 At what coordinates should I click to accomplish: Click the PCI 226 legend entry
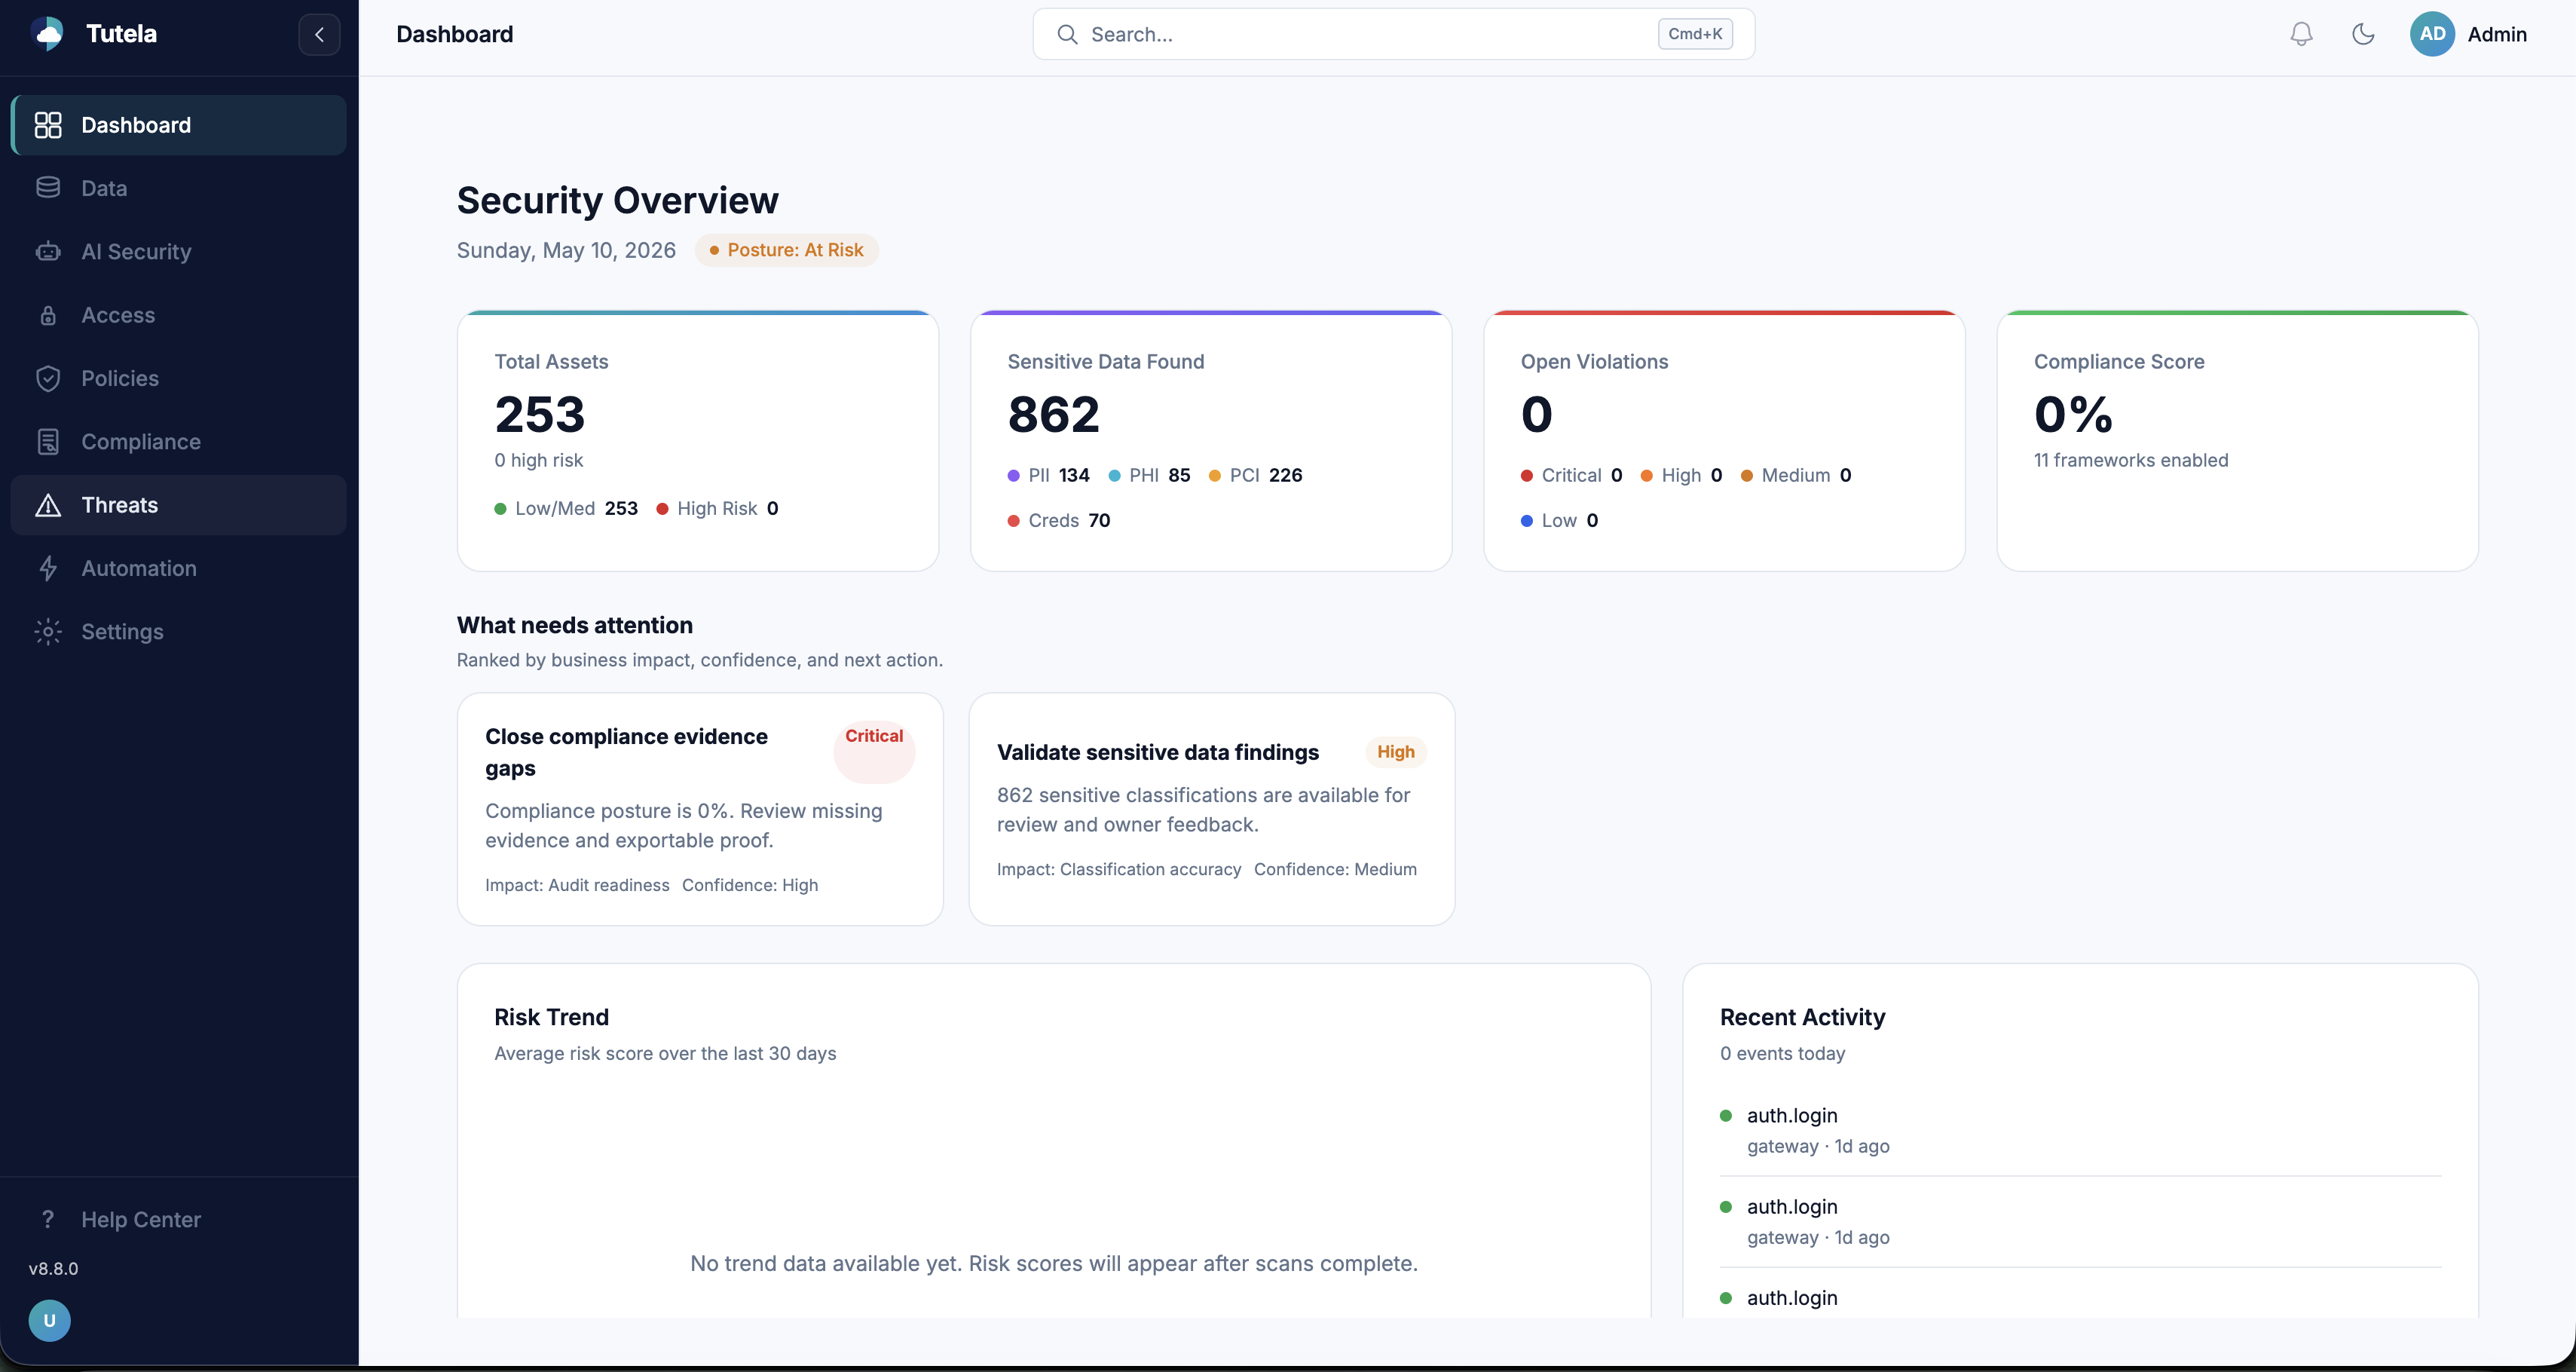[x=1255, y=475]
